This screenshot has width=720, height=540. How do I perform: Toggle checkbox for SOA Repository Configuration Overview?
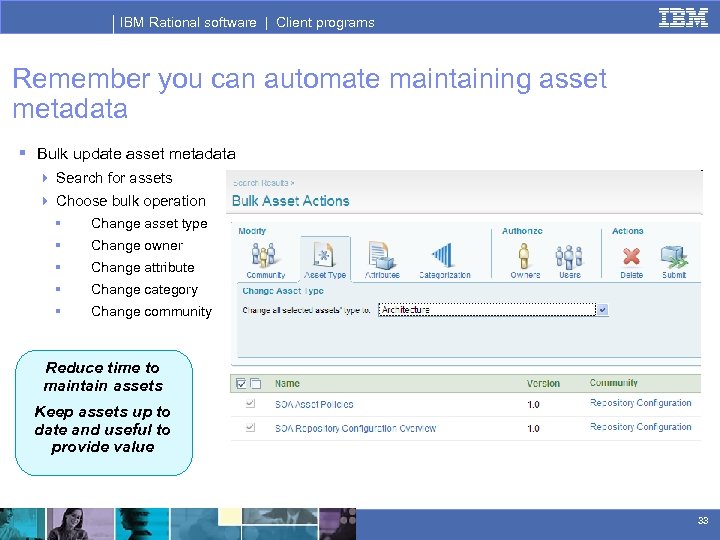click(x=250, y=428)
